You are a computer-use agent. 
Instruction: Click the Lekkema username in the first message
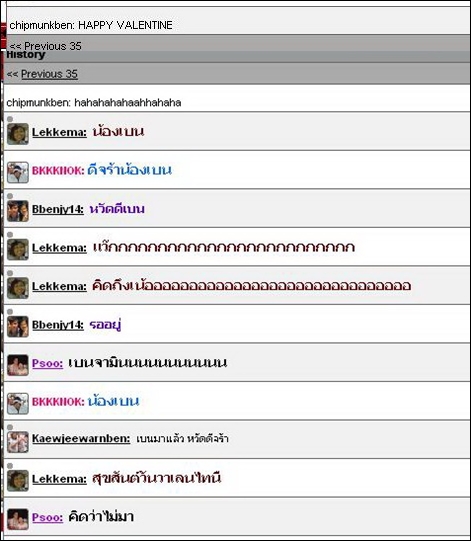pos(59,132)
